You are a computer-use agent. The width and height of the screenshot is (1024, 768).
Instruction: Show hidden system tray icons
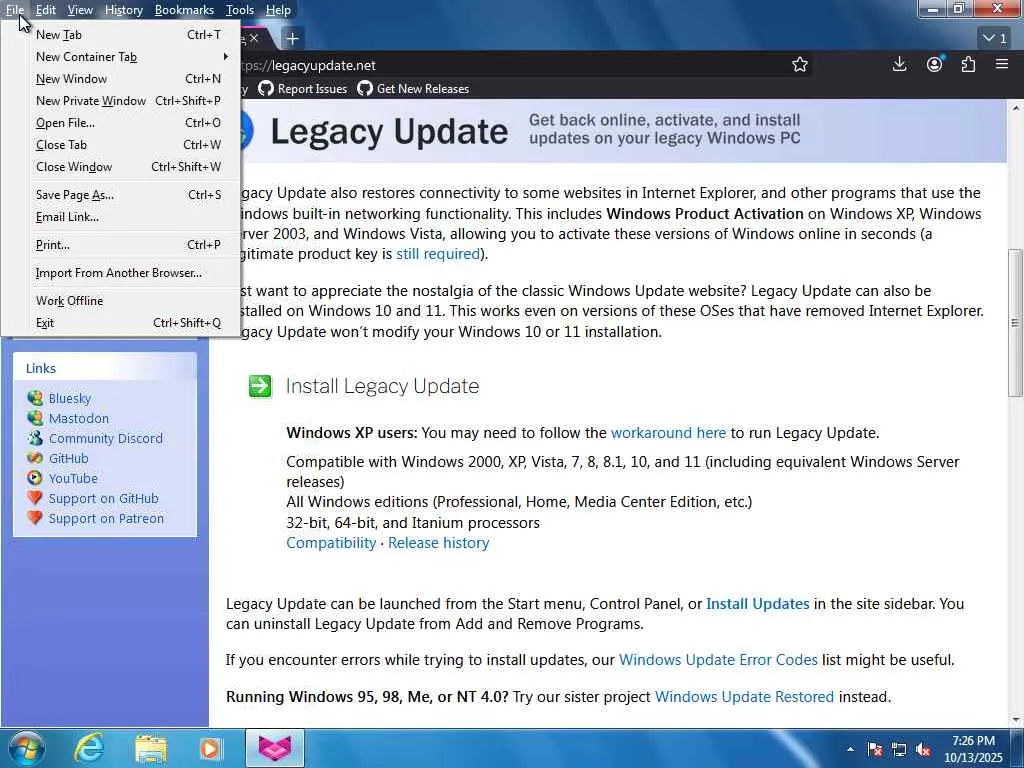tap(850, 749)
